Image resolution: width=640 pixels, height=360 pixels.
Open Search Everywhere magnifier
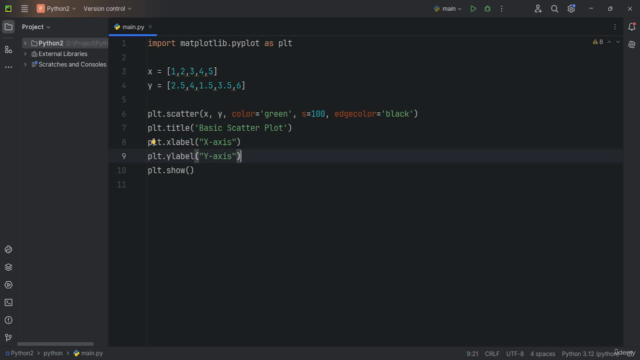(x=554, y=9)
